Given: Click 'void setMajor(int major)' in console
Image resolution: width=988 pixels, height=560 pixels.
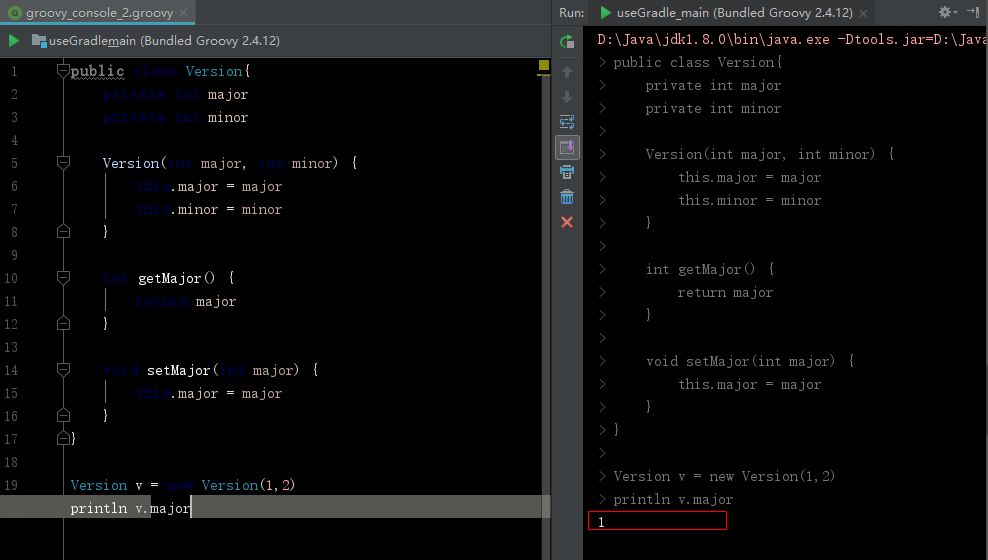Looking at the screenshot, I should 740,361.
